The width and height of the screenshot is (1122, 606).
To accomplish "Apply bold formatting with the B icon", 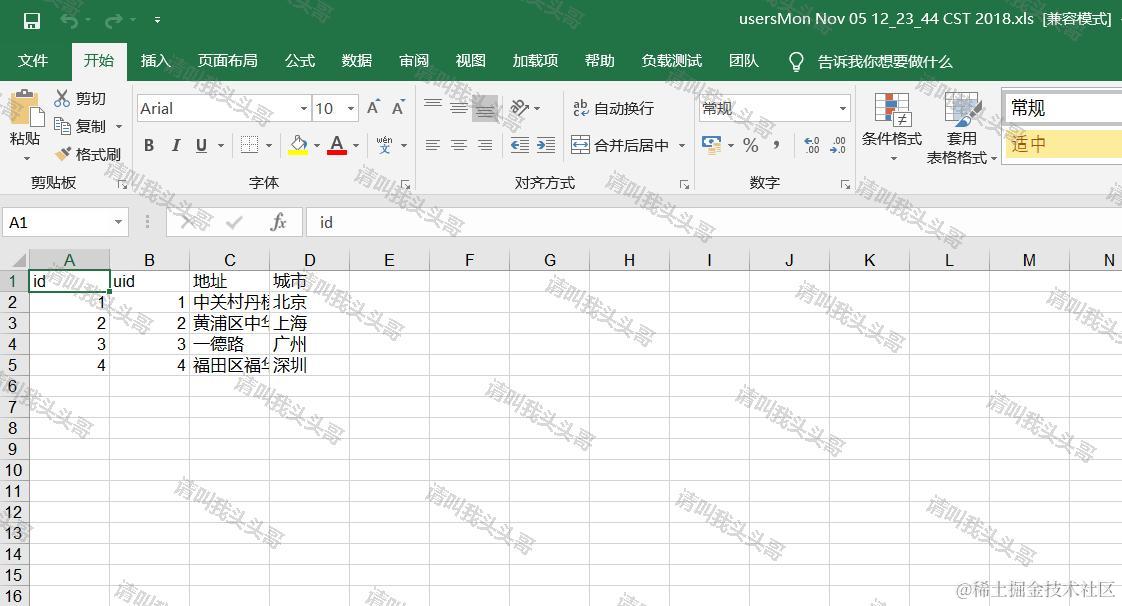I will [x=149, y=144].
